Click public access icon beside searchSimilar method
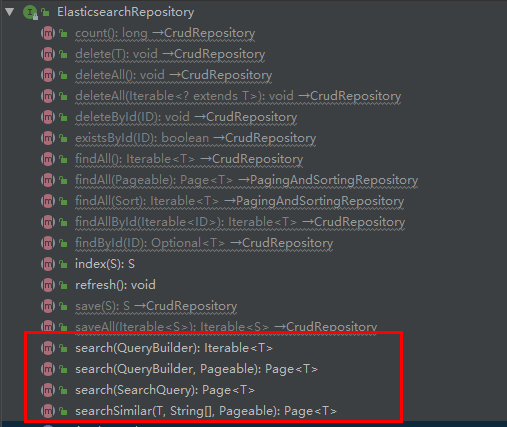 click(63, 411)
